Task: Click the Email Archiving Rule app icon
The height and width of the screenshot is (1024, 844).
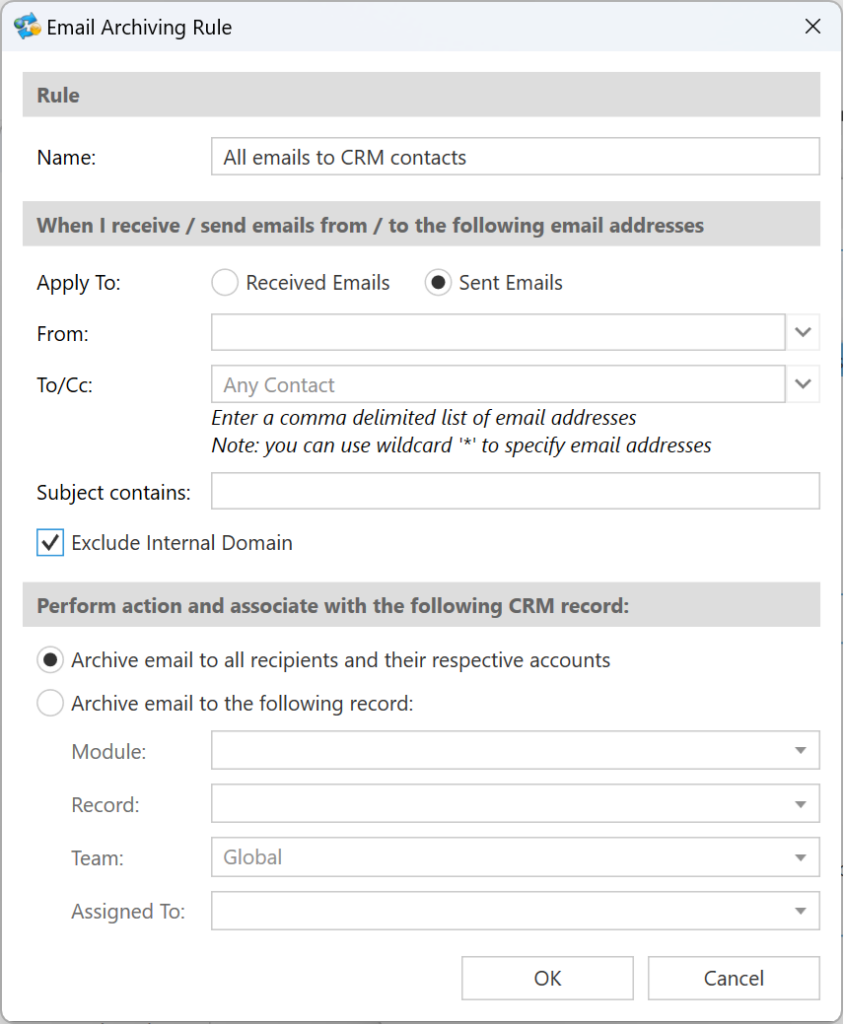Action: coord(27,26)
